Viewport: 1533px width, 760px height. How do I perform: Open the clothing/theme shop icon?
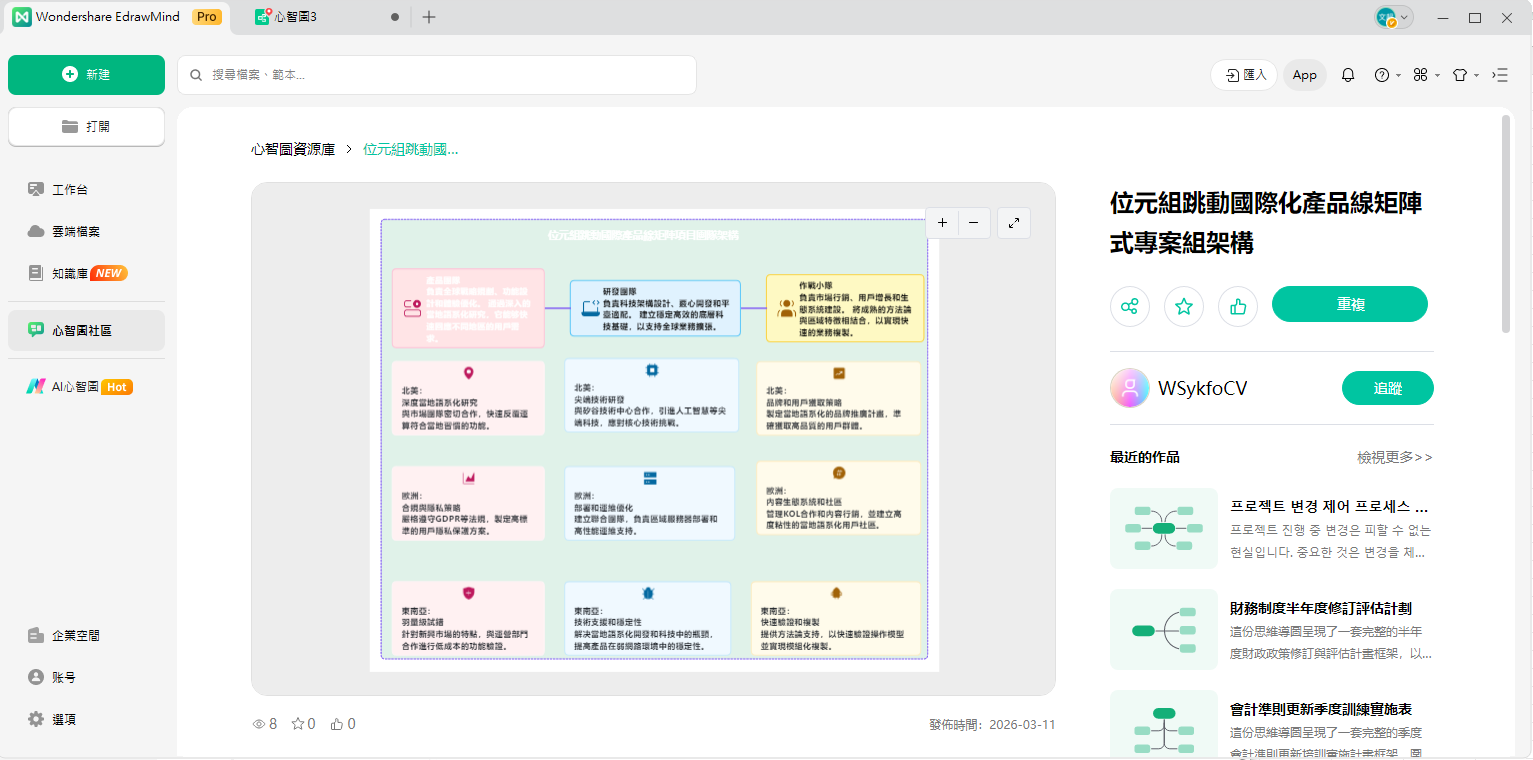1460,75
